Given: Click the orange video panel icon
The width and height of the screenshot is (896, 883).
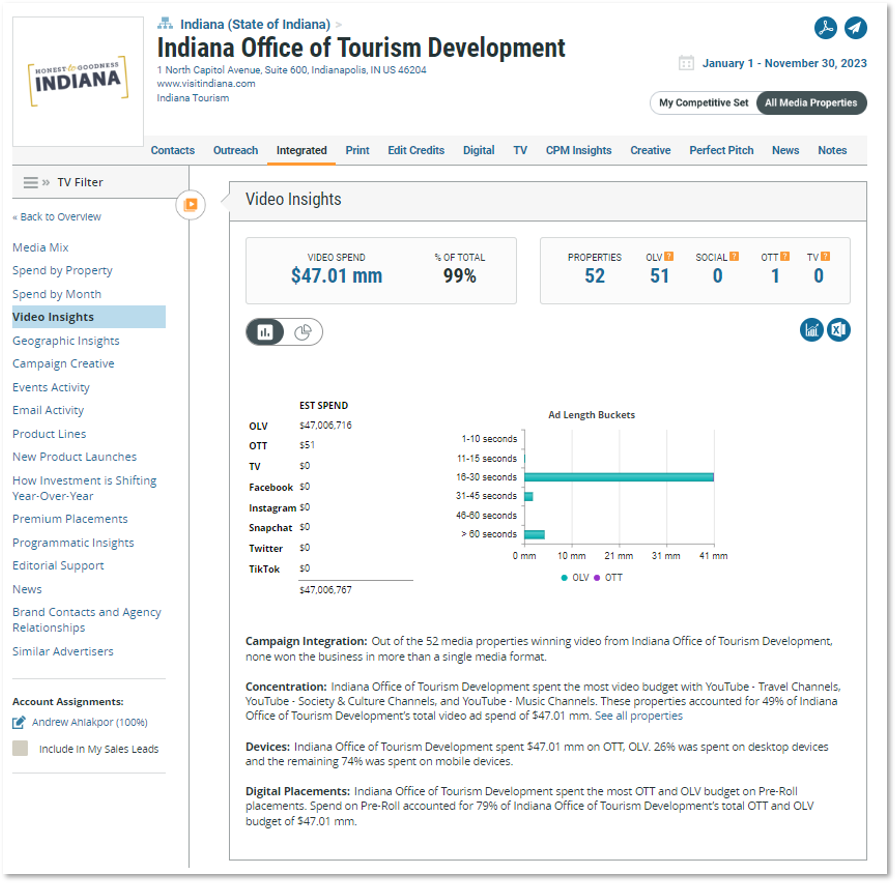Looking at the screenshot, I should (190, 205).
